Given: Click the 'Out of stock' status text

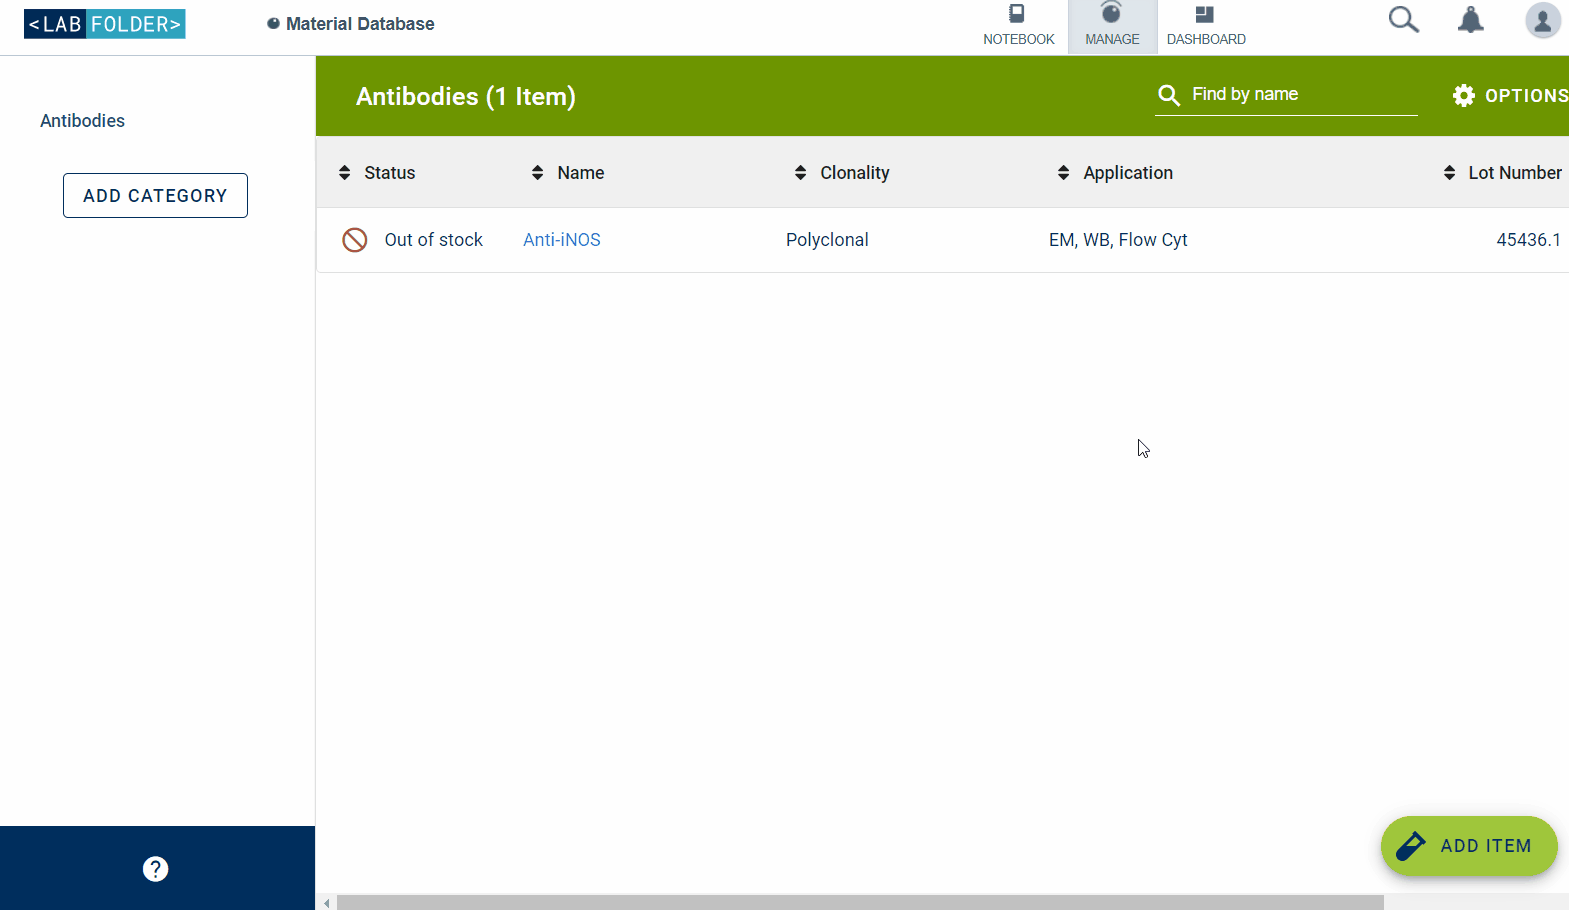Looking at the screenshot, I should click(434, 240).
